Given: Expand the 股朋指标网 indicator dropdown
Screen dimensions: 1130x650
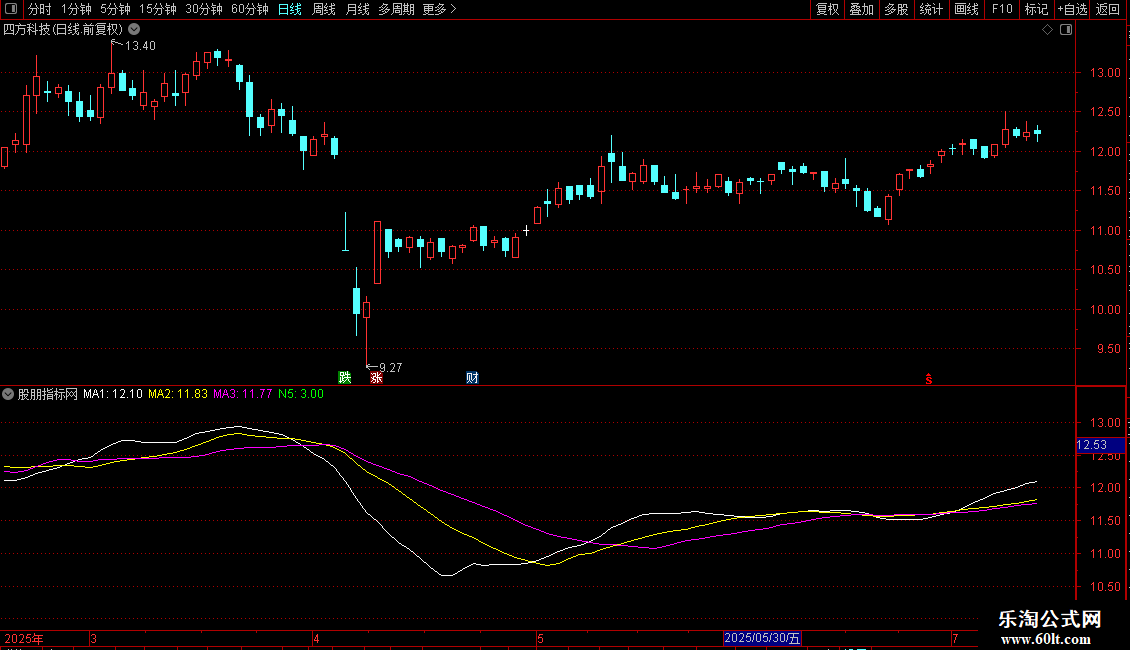Looking at the screenshot, I should coord(8,394).
